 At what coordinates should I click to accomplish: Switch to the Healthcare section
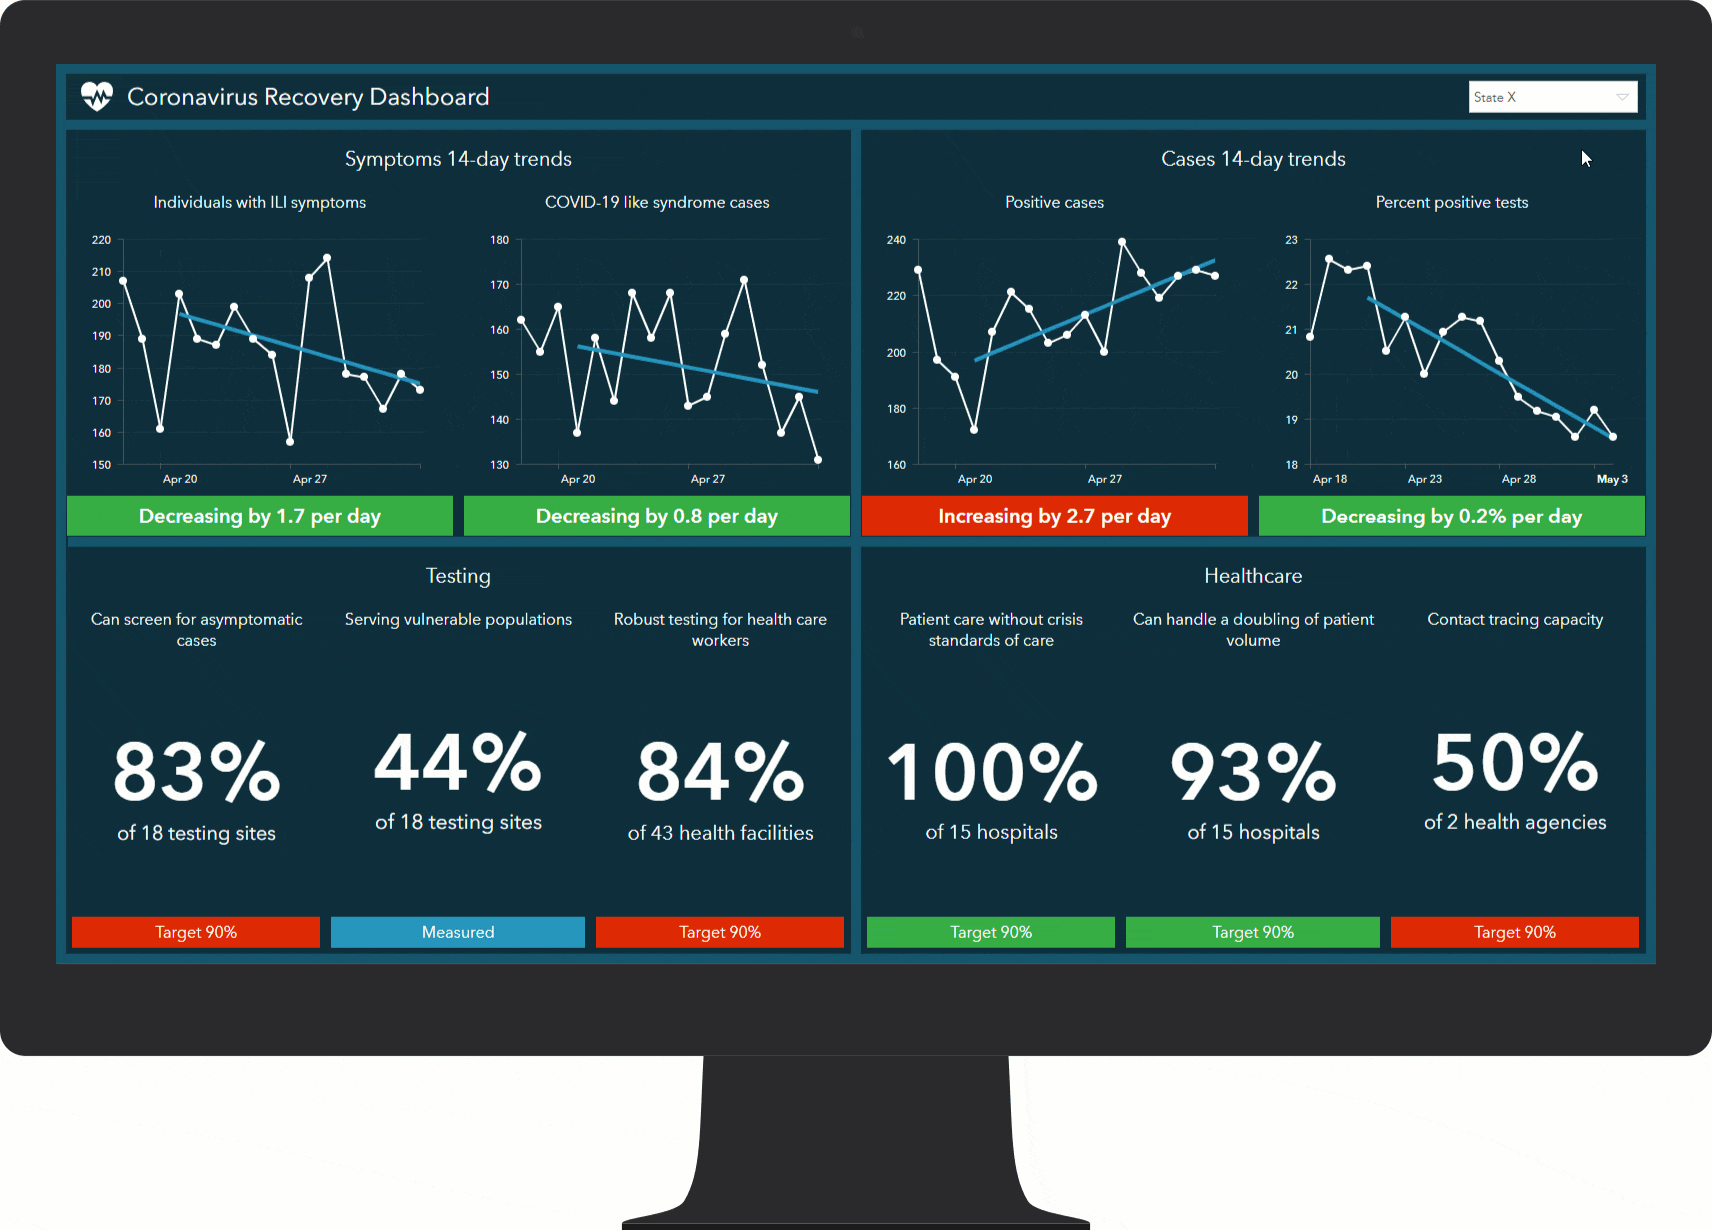(1252, 576)
